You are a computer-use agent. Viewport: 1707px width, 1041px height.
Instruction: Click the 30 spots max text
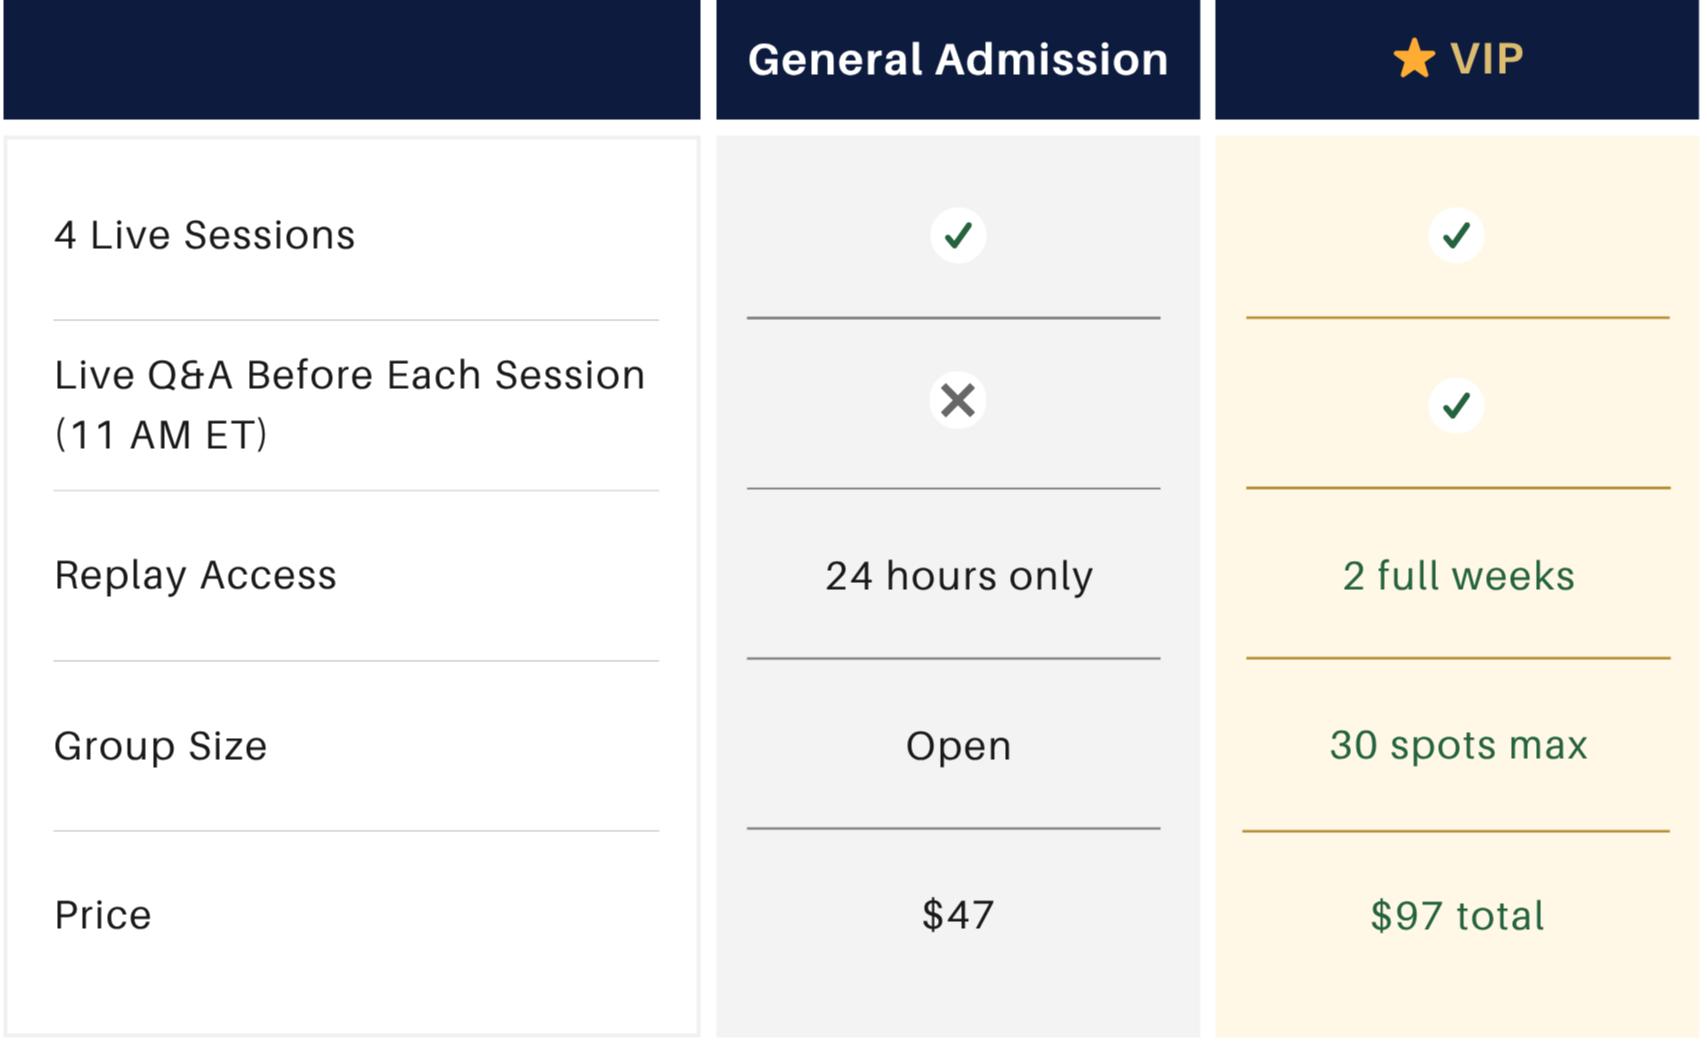[1458, 746]
